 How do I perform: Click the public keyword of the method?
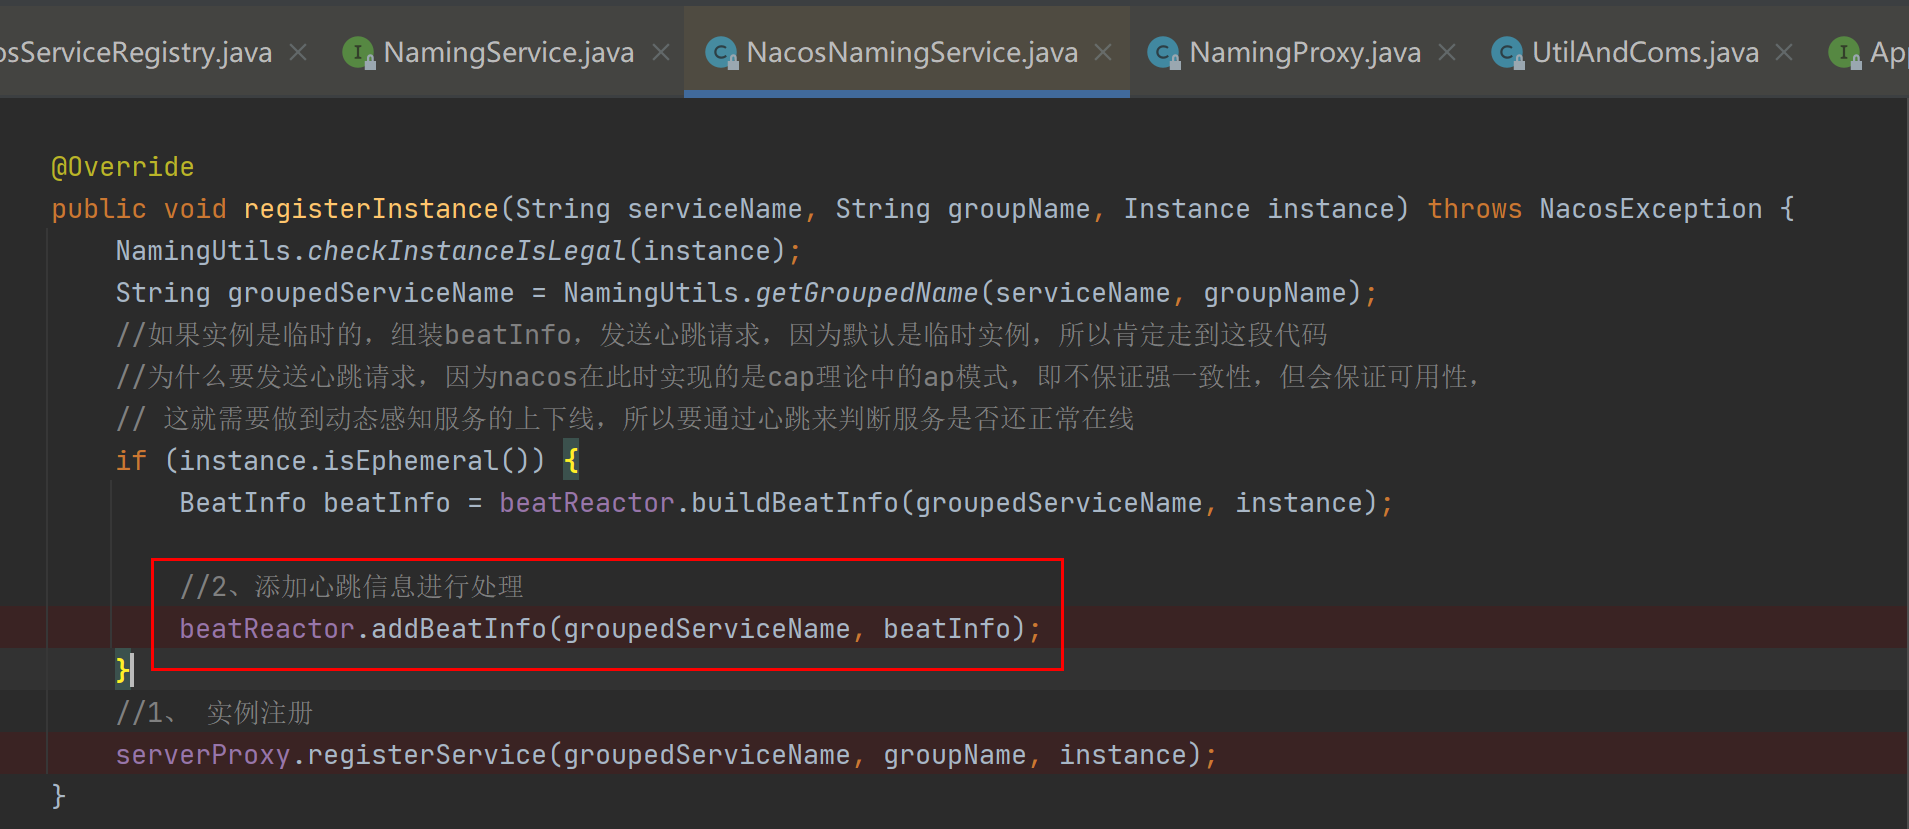(x=99, y=209)
